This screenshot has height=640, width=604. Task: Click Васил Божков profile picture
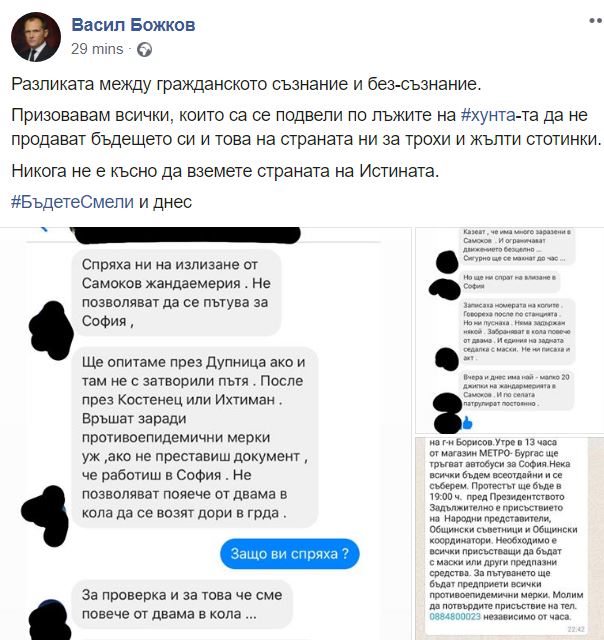pos(36,37)
